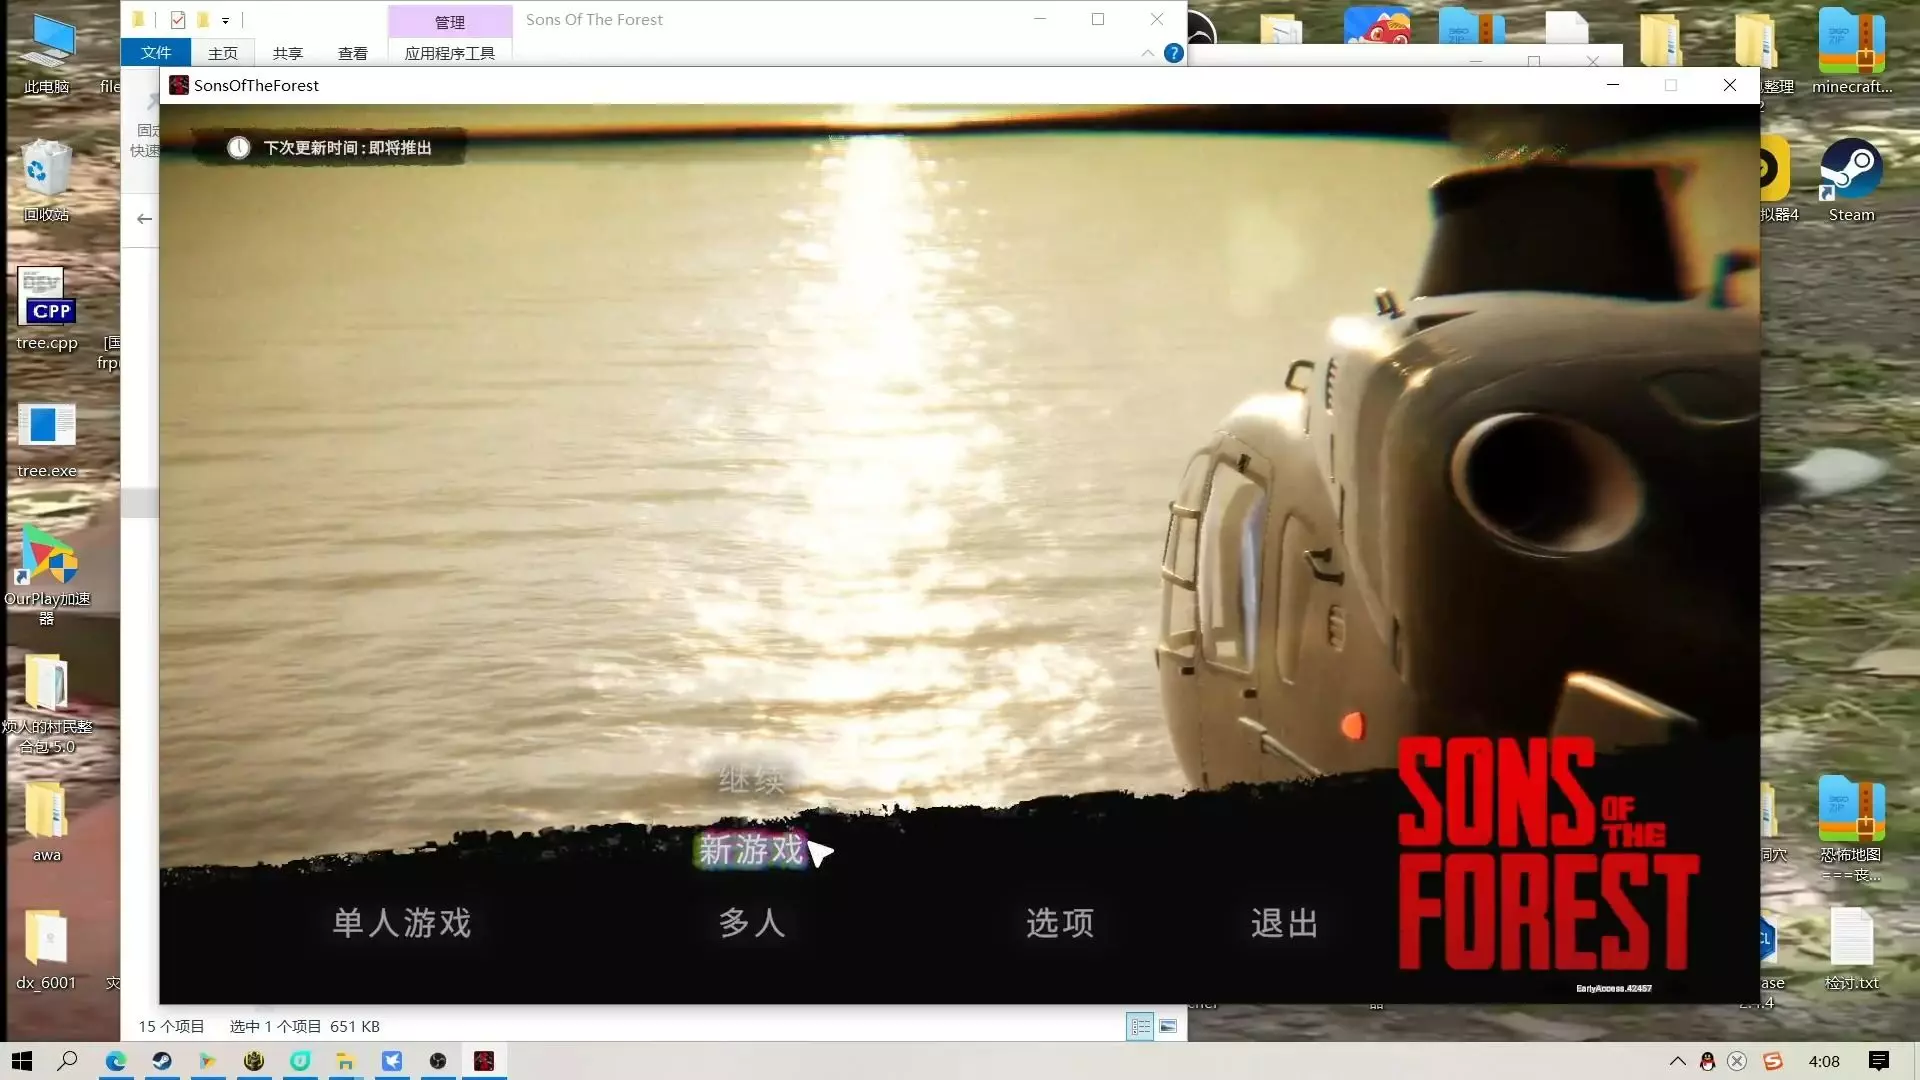
Task: Start a new game (新游戏)
Action: point(751,850)
